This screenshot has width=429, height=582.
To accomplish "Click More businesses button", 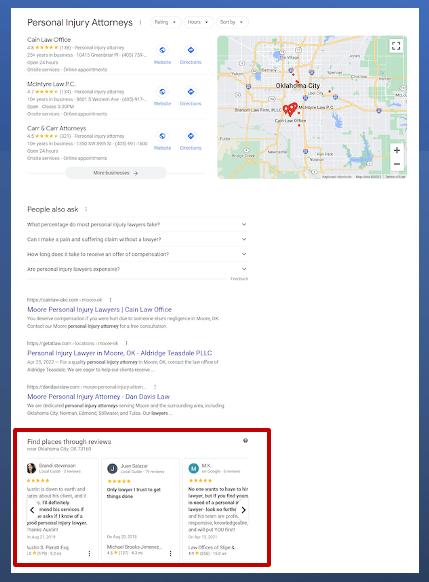I will click(116, 173).
